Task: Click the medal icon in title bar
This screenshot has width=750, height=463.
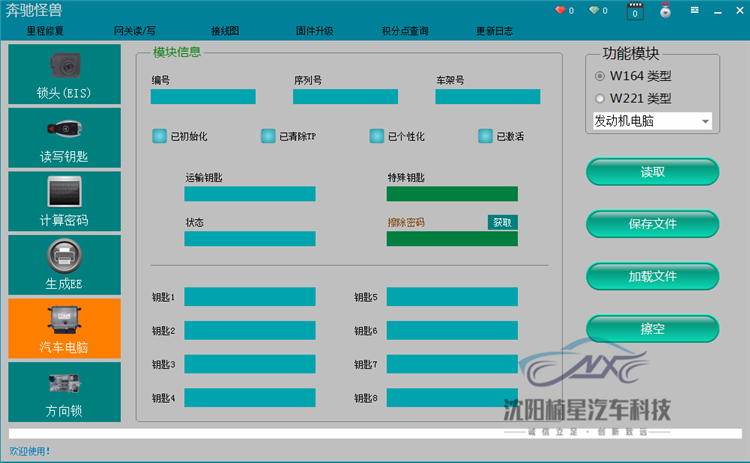Action: pyautogui.click(x=664, y=12)
